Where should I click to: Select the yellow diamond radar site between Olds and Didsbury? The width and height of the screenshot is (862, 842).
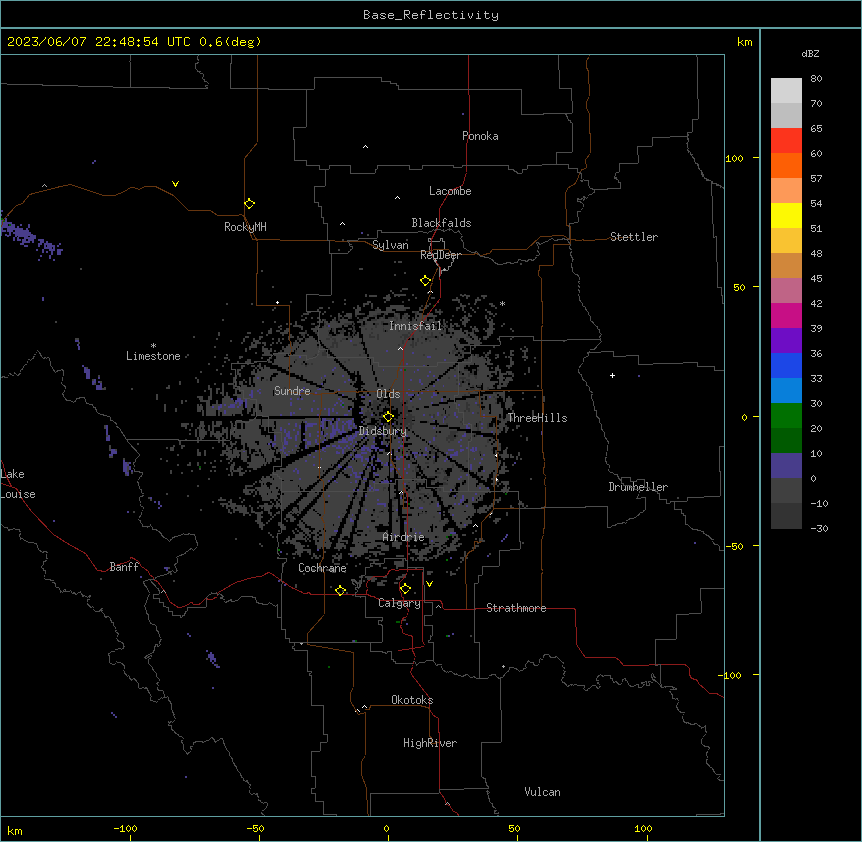[x=388, y=417]
